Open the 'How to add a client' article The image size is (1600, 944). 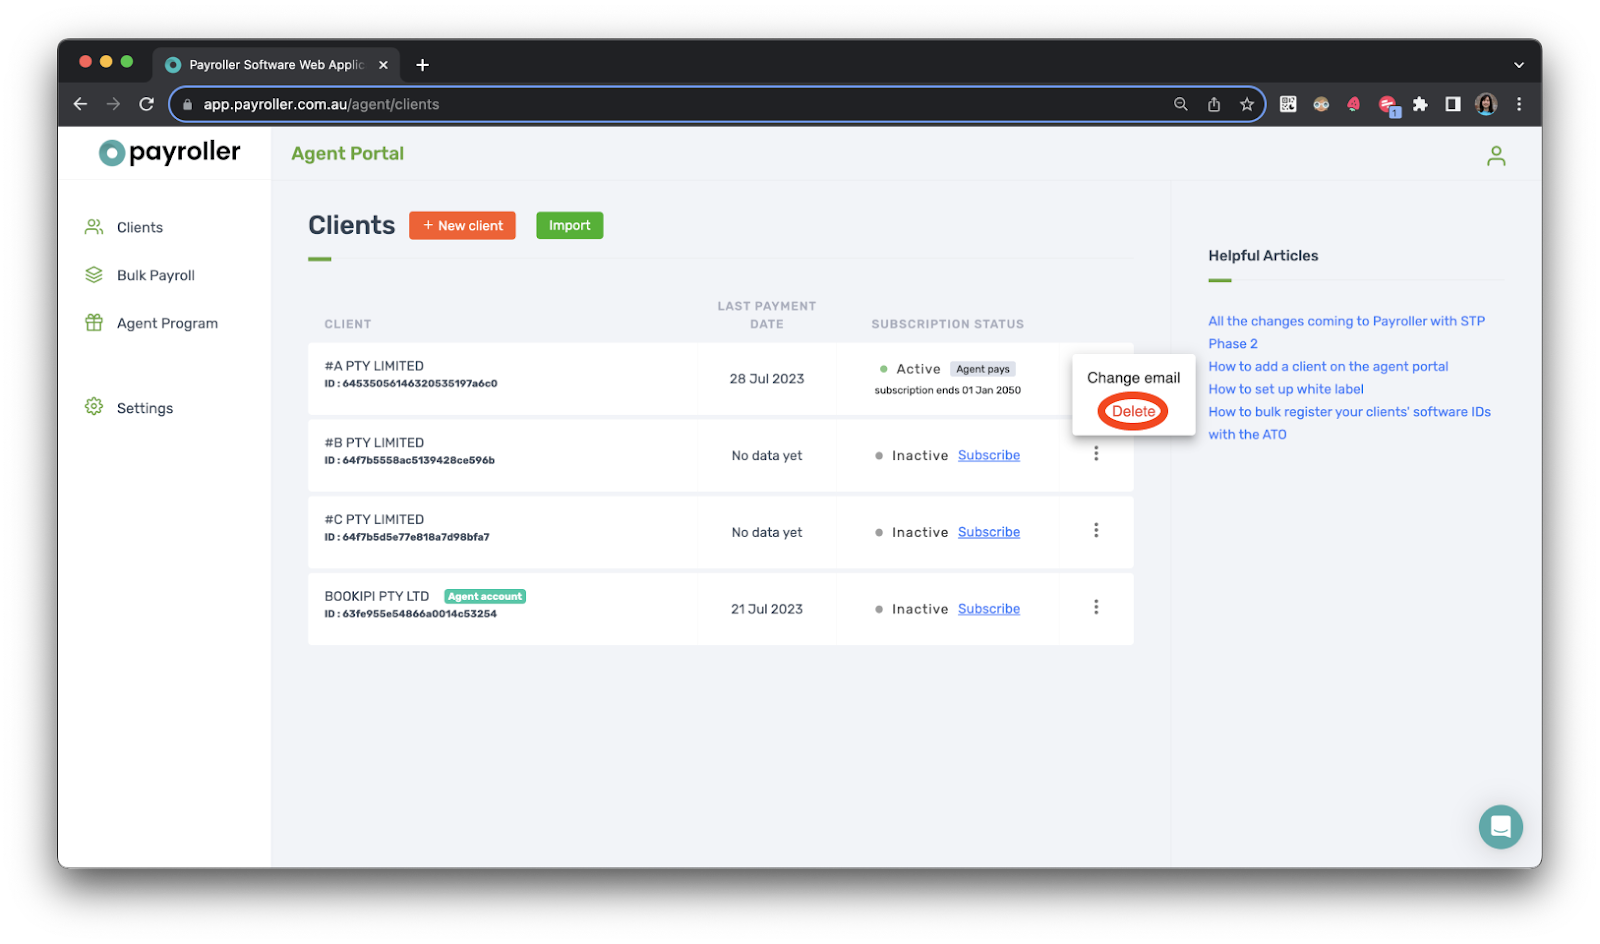(1328, 367)
